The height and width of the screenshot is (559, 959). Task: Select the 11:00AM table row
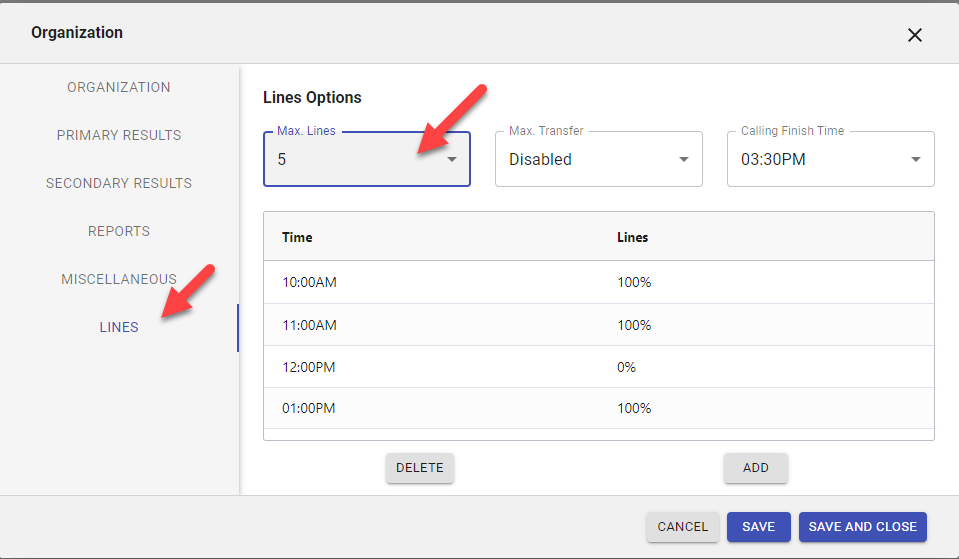[598, 325]
